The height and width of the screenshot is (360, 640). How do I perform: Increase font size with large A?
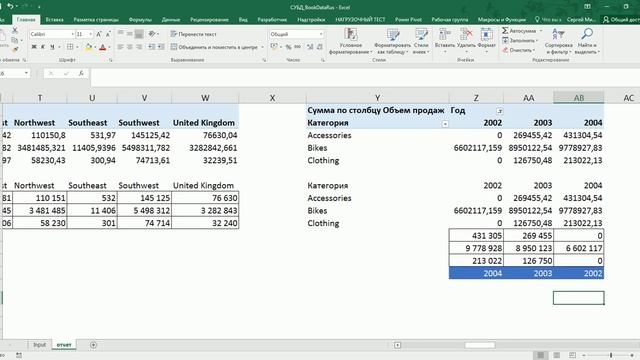(99, 34)
